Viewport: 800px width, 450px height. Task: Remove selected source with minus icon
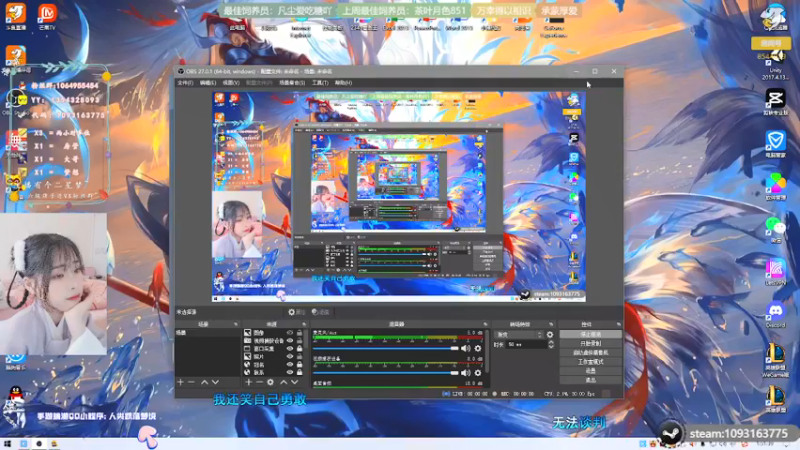point(259,382)
